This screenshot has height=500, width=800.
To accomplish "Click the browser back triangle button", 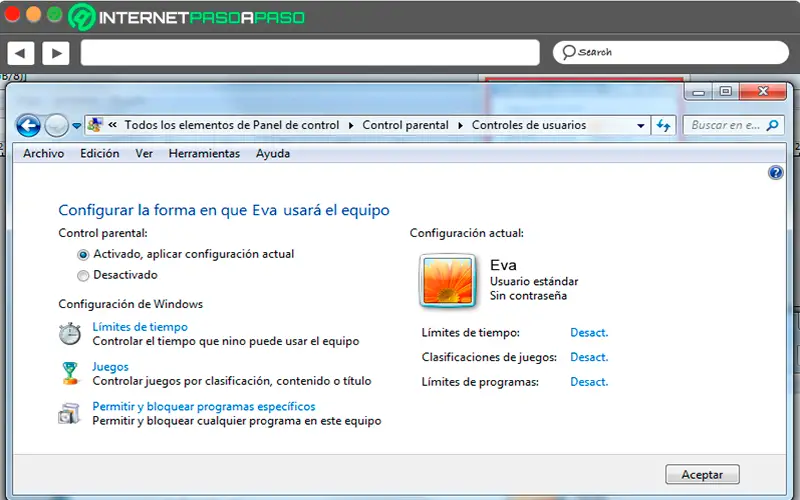I will tap(21, 53).
